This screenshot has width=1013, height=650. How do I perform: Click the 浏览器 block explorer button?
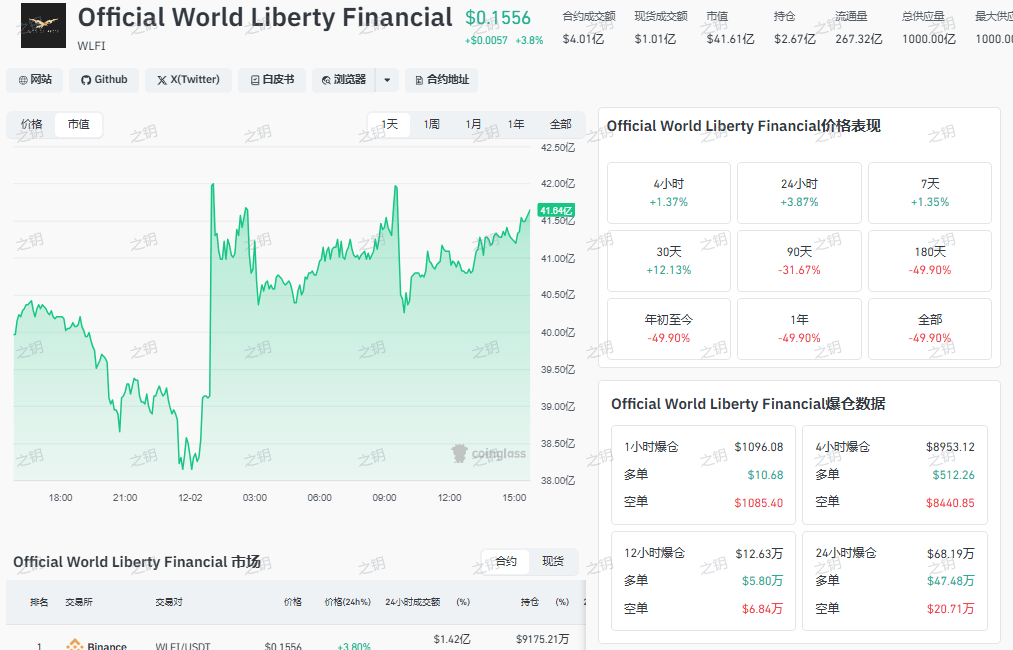tap(343, 80)
